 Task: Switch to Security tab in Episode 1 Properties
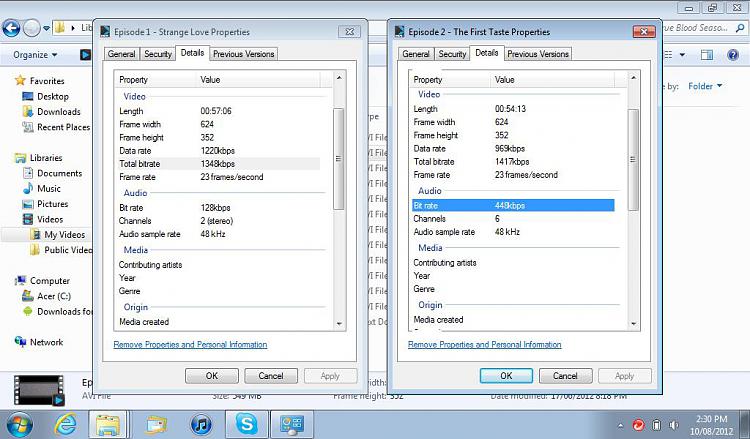(x=158, y=54)
